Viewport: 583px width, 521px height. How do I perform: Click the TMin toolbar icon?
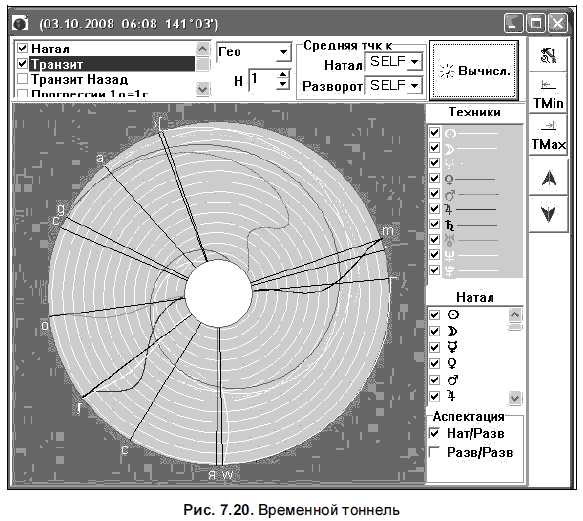pyautogui.click(x=548, y=94)
